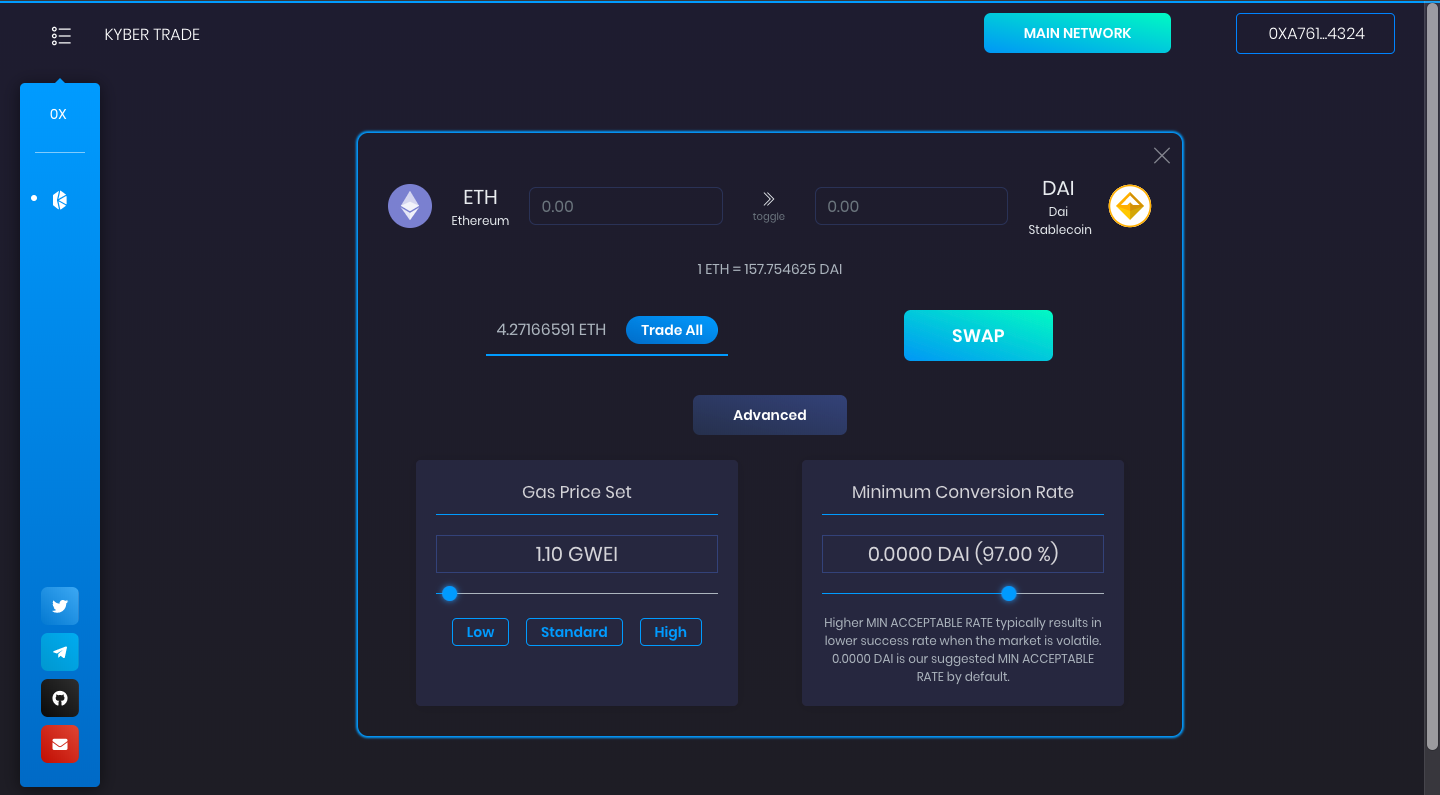Close the trade dialog with X
Image resolution: width=1440 pixels, height=795 pixels.
click(x=1161, y=155)
